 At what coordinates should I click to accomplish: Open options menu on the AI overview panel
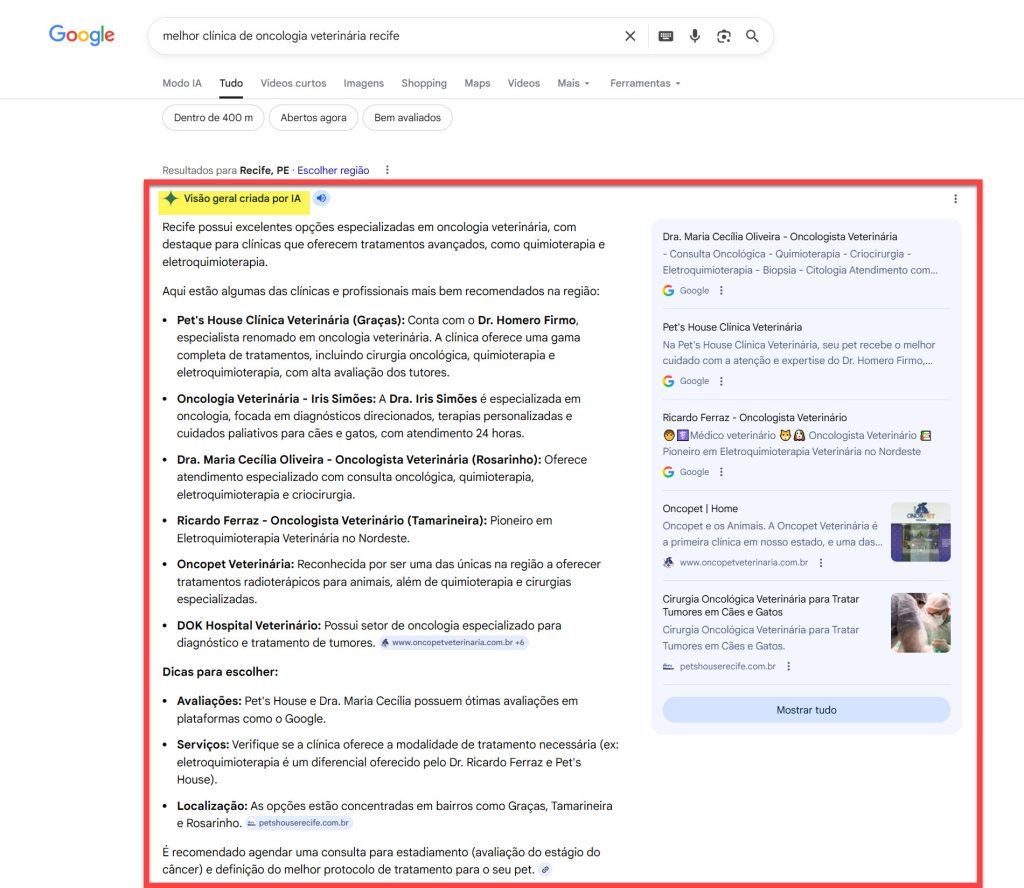955,199
